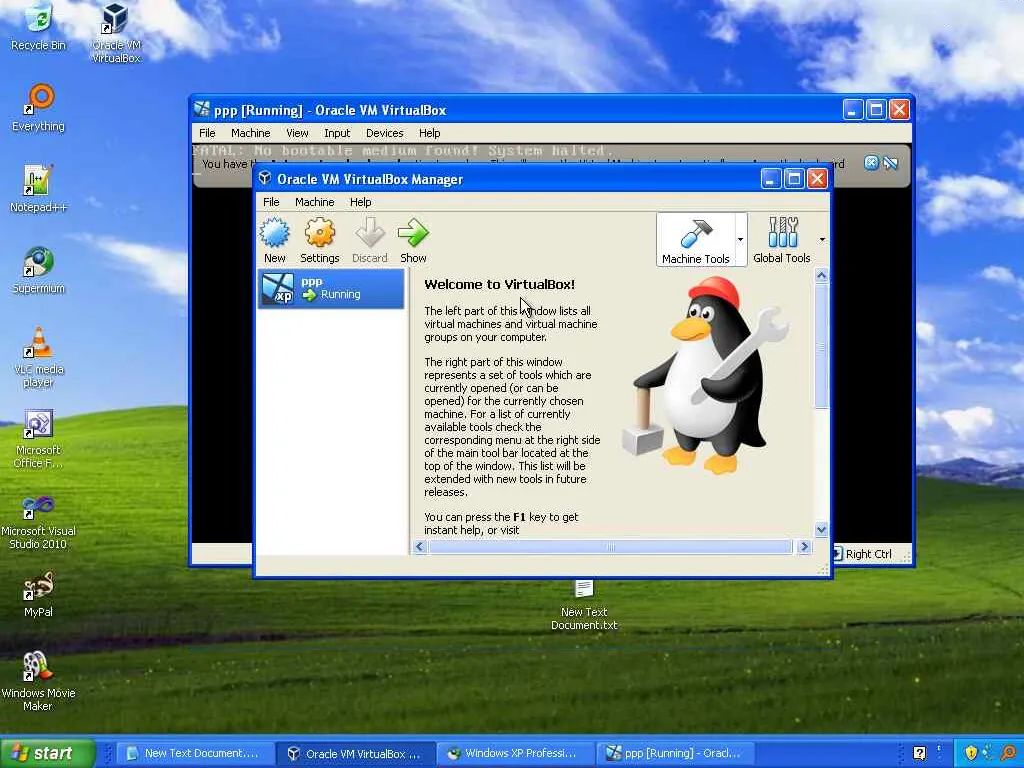Select the Everything desktop icon
Image resolution: width=1024 pixels, height=768 pixels.
pyautogui.click(x=38, y=108)
